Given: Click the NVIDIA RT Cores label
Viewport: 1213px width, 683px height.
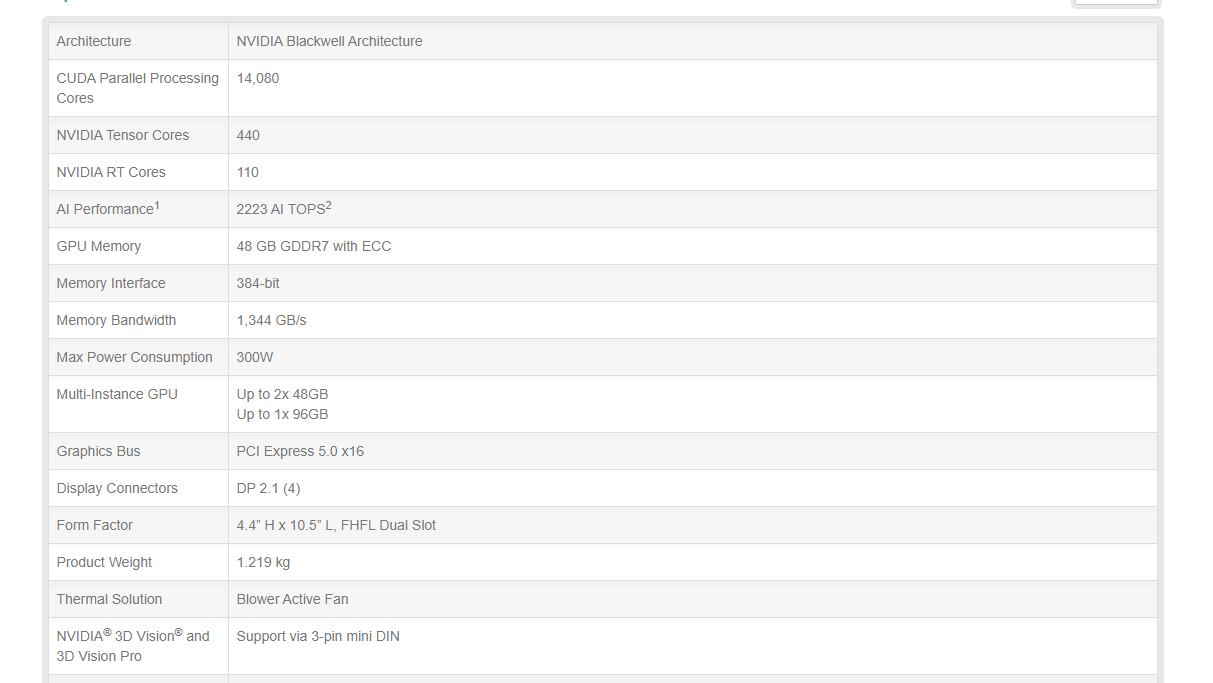Looking at the screenshot, I should click(111, 172).
